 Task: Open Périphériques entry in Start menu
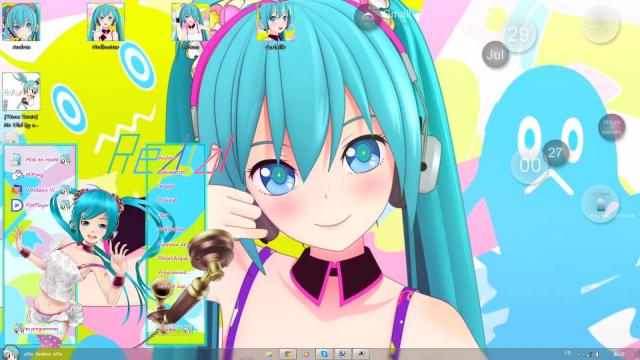click(173, 258)
